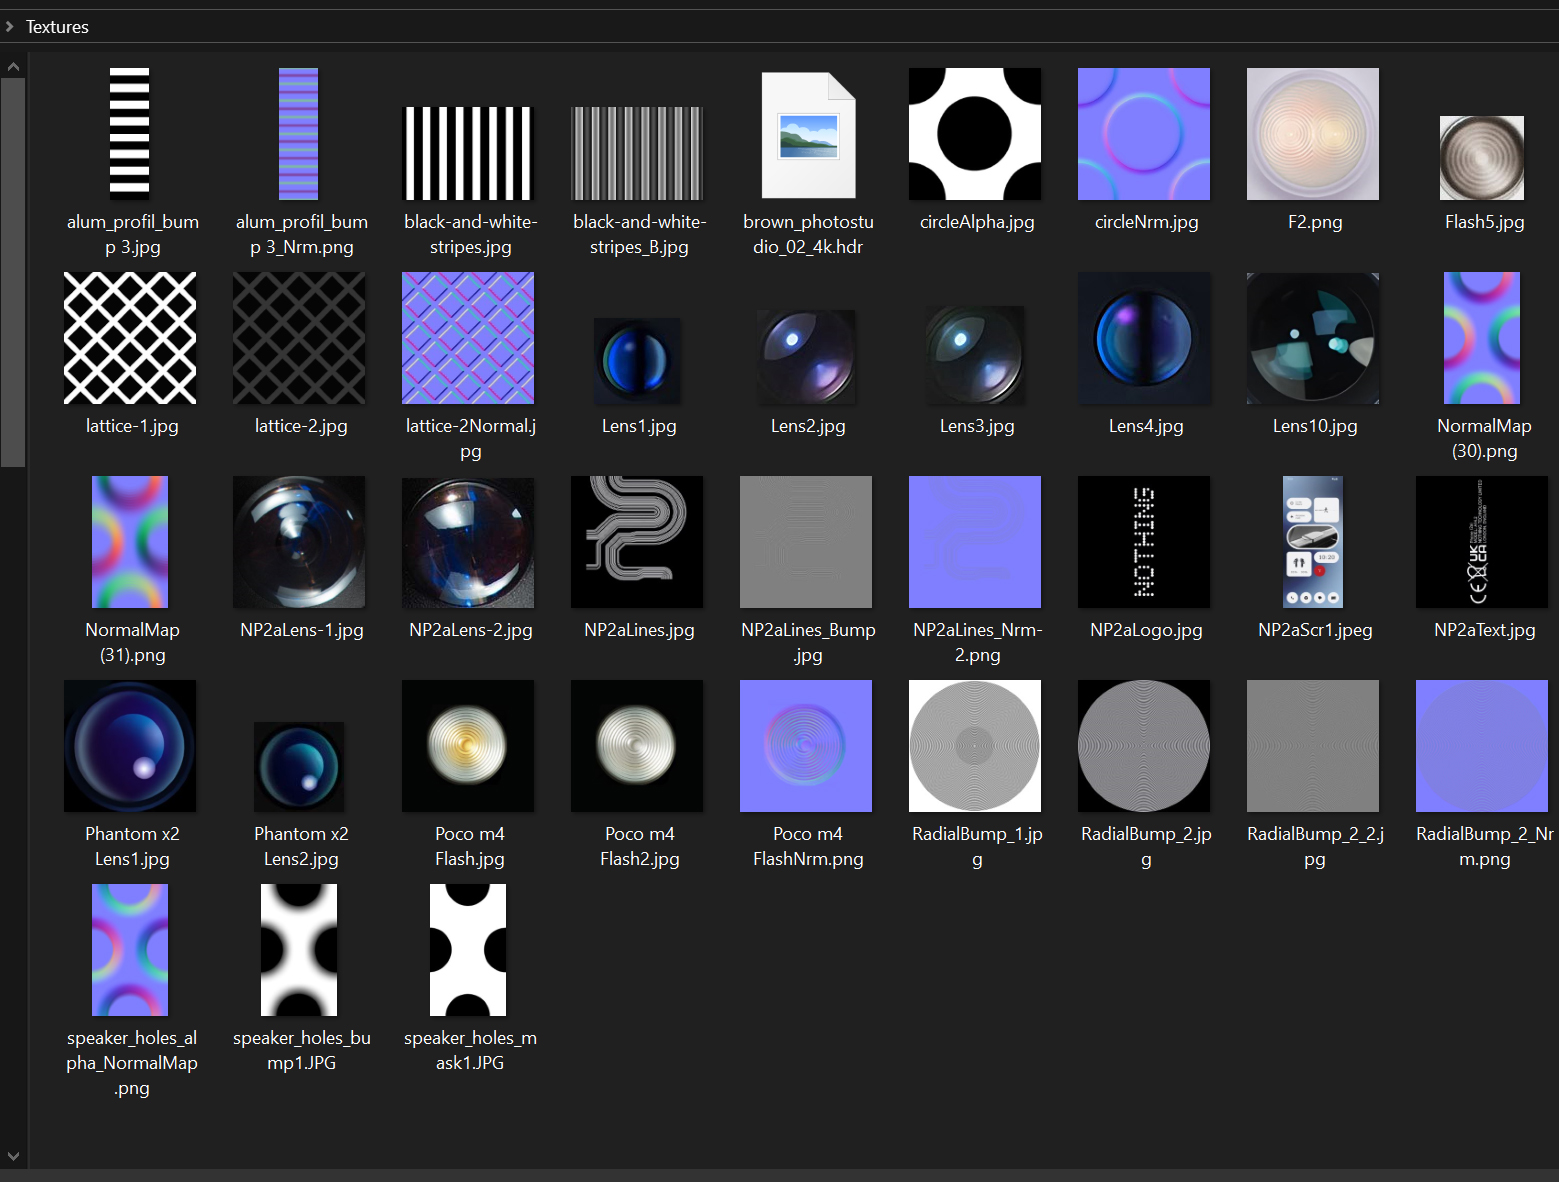Select the lattice-2Normal.jpg thumbnail
This screenshot has width=1559, height=1182.
point(468,338)
